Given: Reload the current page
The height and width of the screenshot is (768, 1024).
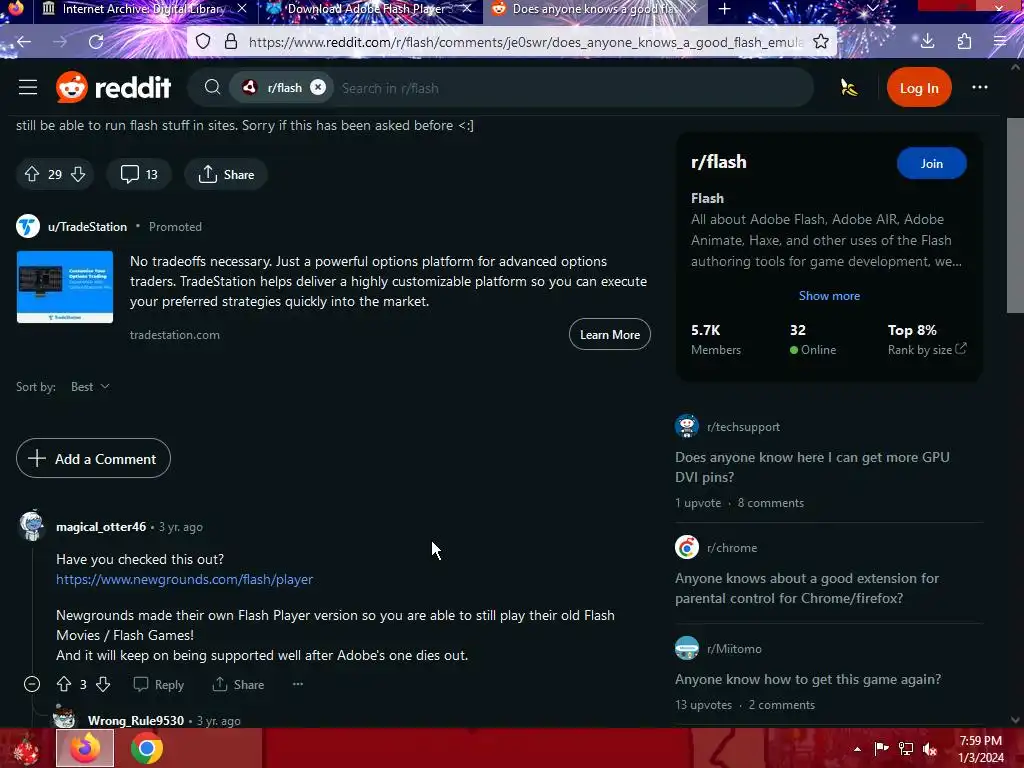Looking at the screenshot, I should click(x=96, y=42).
